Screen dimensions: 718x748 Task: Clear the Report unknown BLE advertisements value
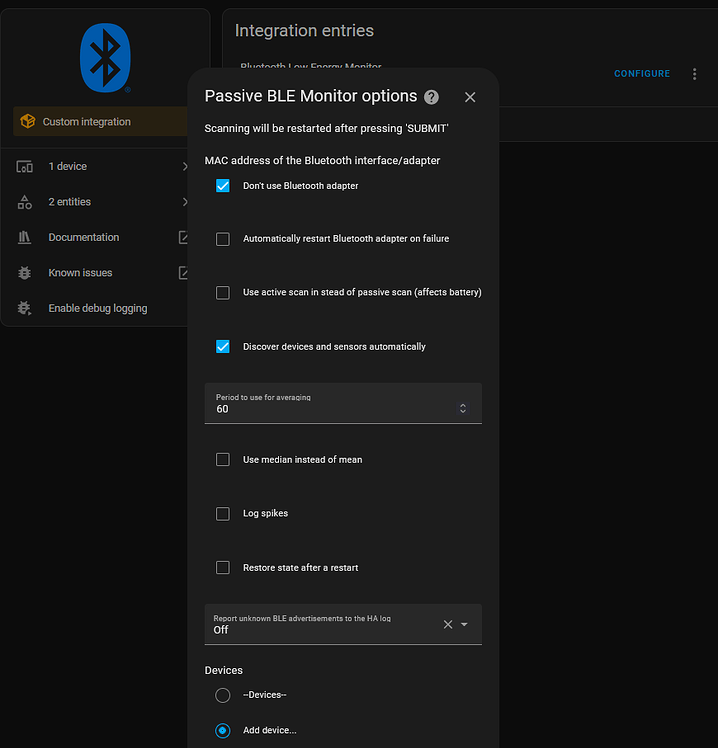[x=448, y=625]
